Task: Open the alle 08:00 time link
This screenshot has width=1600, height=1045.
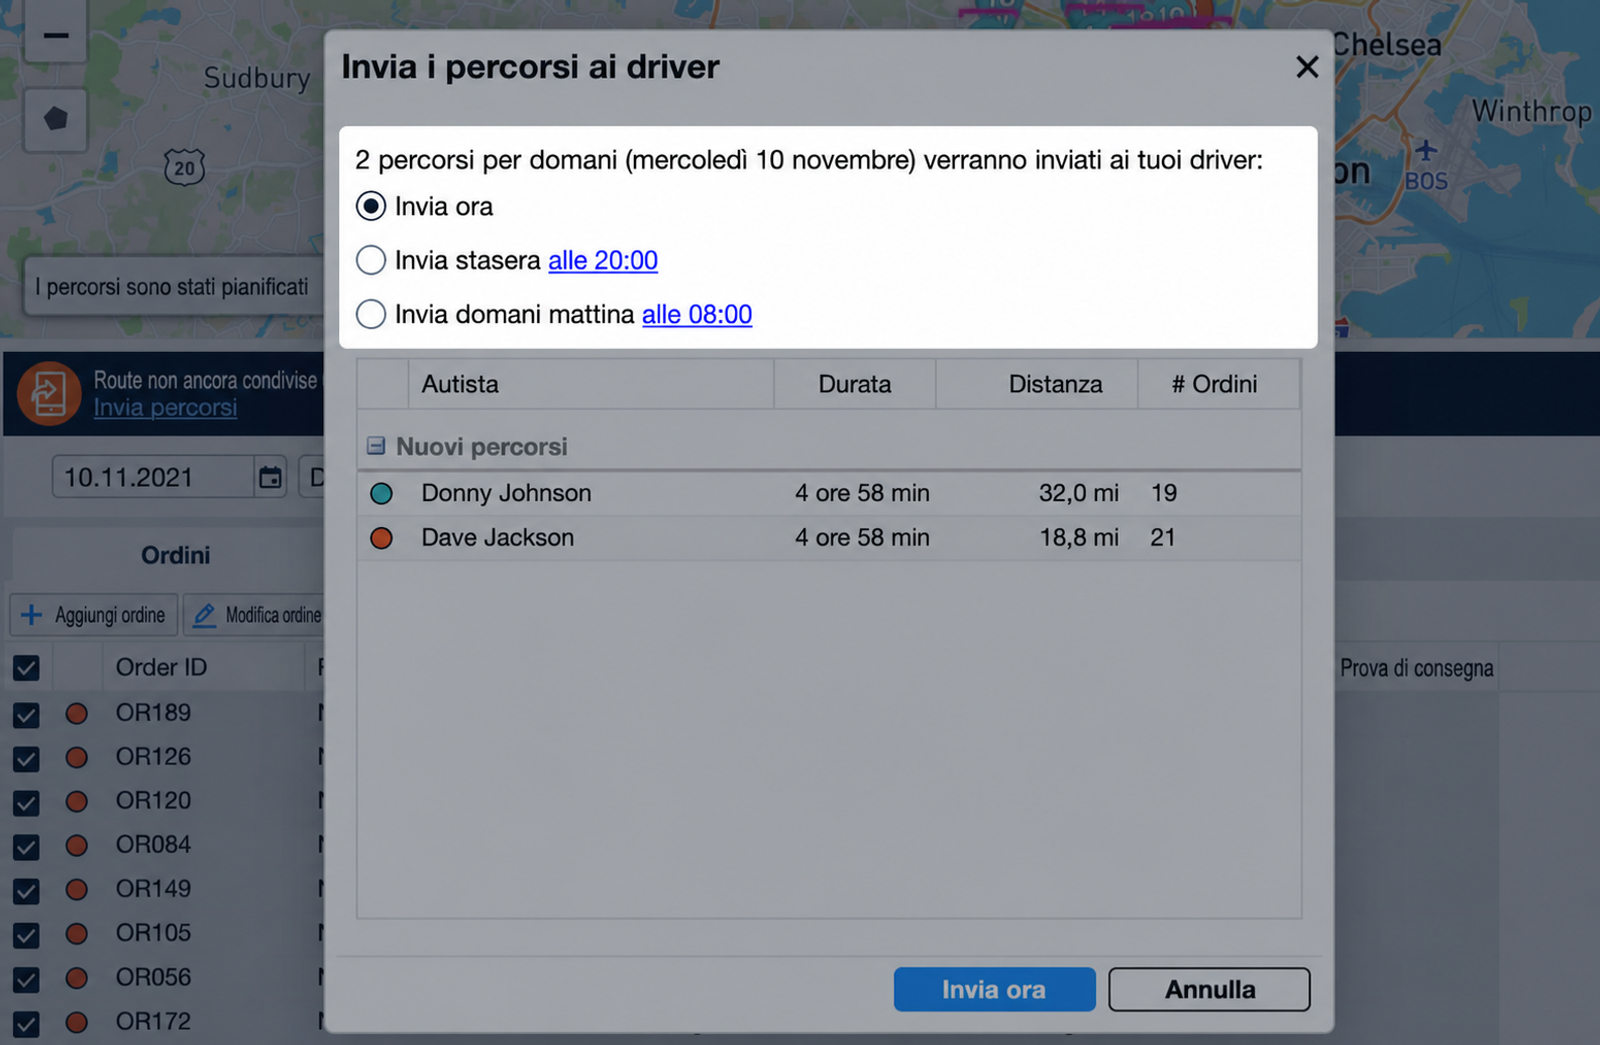Action: pos(697,314)
